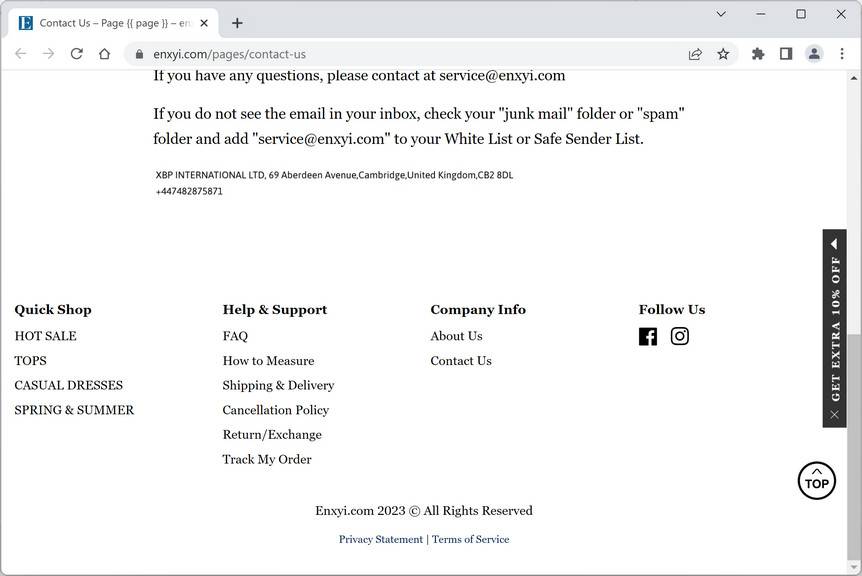This screenshot has height=576, width=862.
Task: Expand the Get Extra 10% Off panel
Action: point(834,243)
